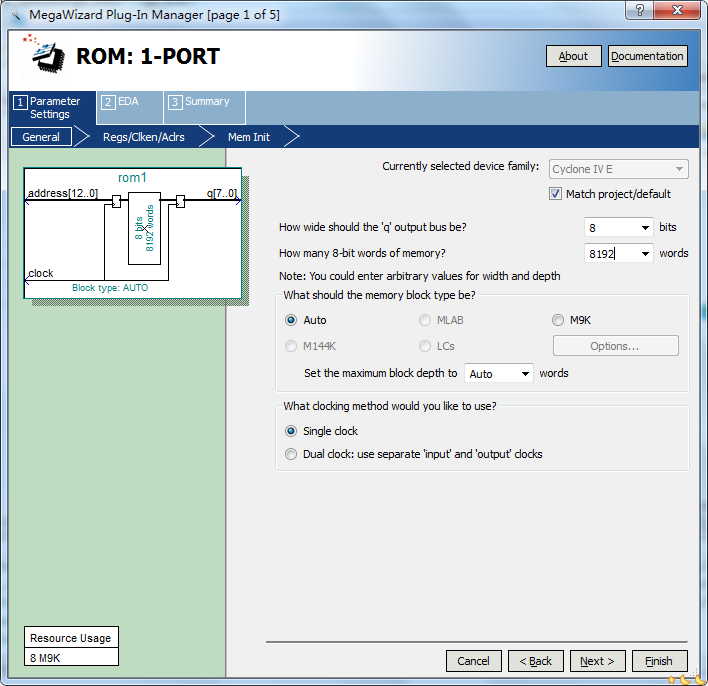Screen dimensions: 708x686
Task: Go to Mem Init sub-page
Action: 249,137
